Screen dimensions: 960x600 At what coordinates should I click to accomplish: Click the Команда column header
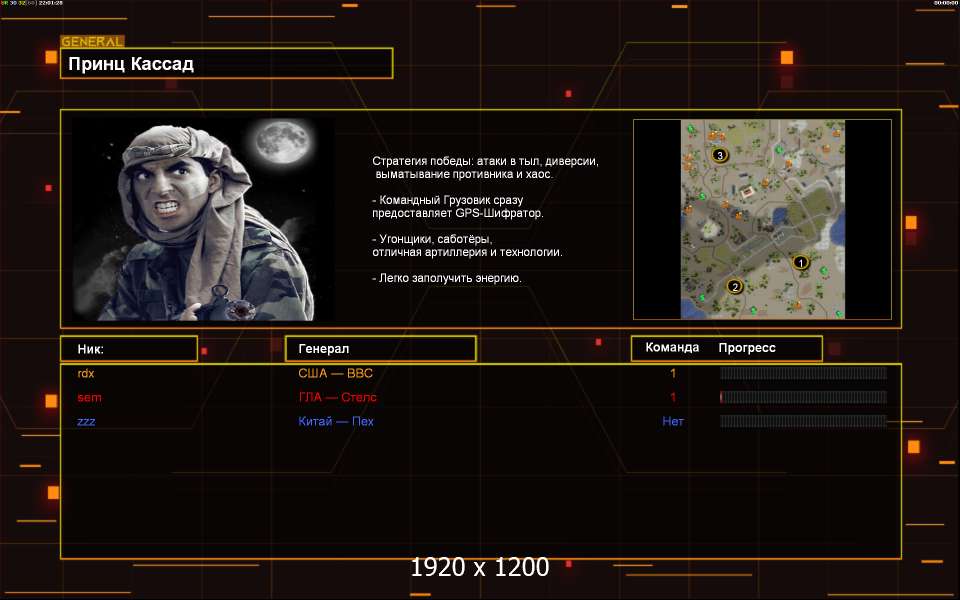[x=672, y=348]
